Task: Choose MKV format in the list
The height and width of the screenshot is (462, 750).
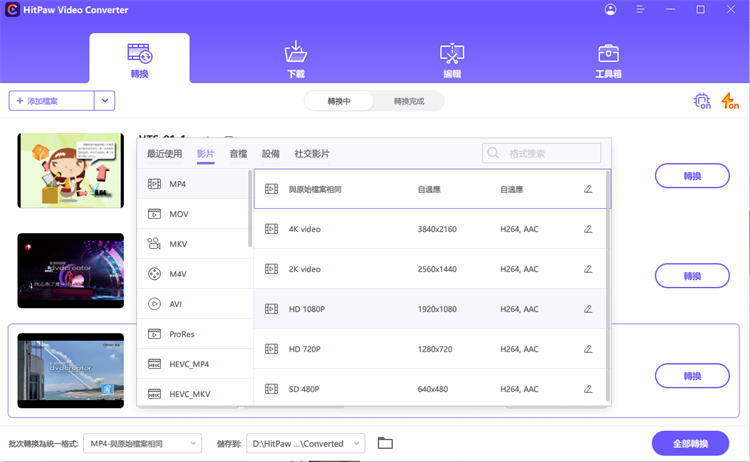Action: [x=193, y=244]
